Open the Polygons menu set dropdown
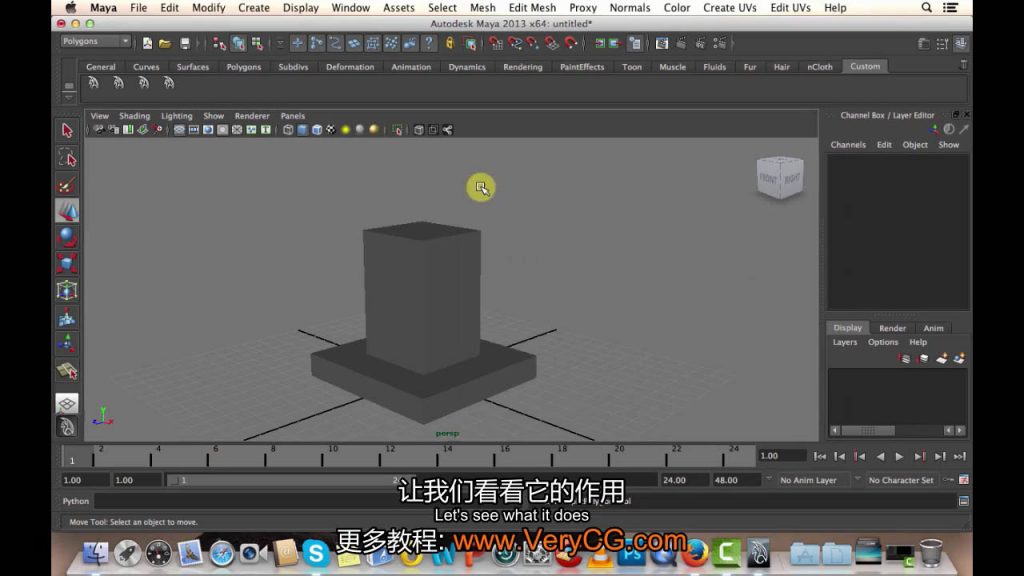The height and width of the screenshot is (576, 1024). (95, 41)
